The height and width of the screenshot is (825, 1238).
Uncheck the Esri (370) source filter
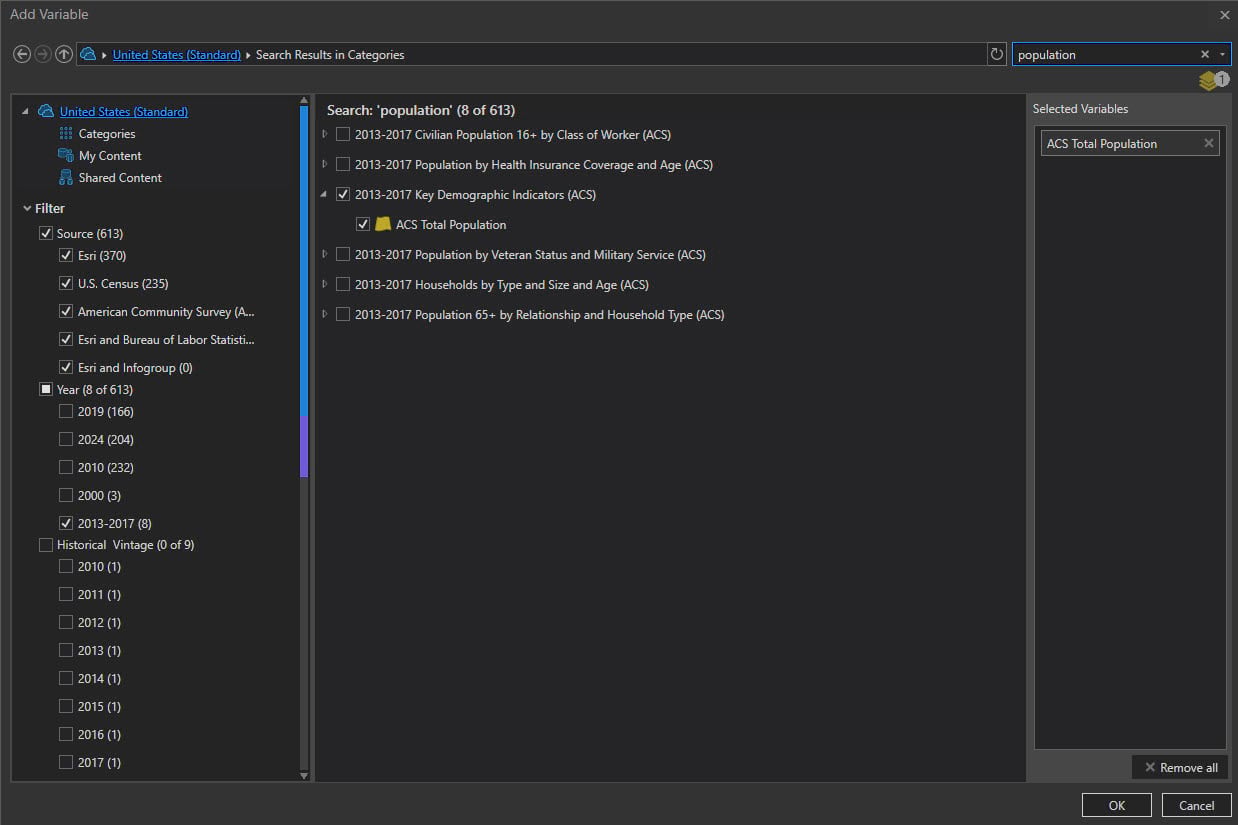click(x=66, y=256)
